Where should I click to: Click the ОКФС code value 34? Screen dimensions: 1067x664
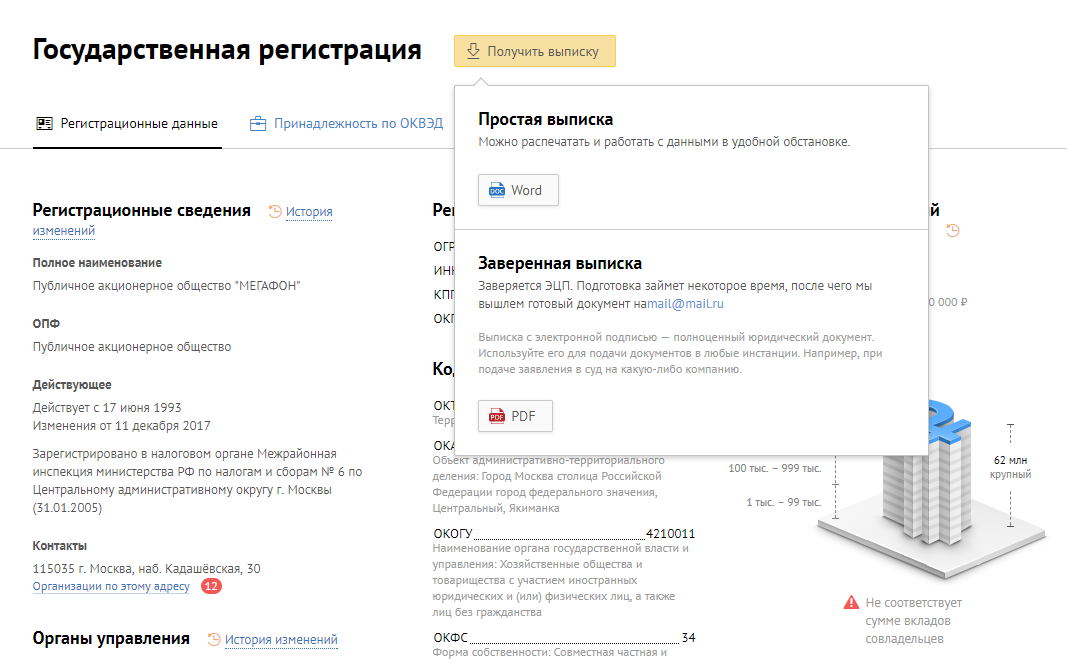689,637
